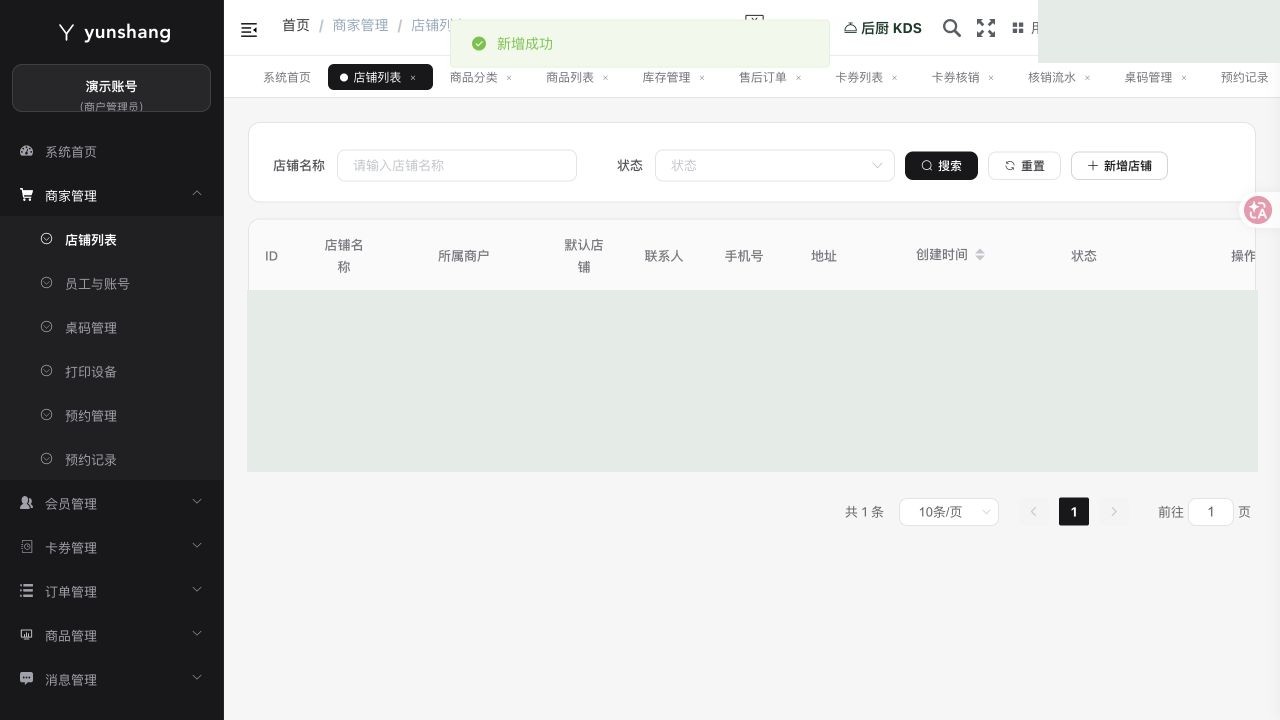This screenshot has height=720, width=1280.
Task: Switch to the 库存管理 tab
Action: click(x=666, y=77)
